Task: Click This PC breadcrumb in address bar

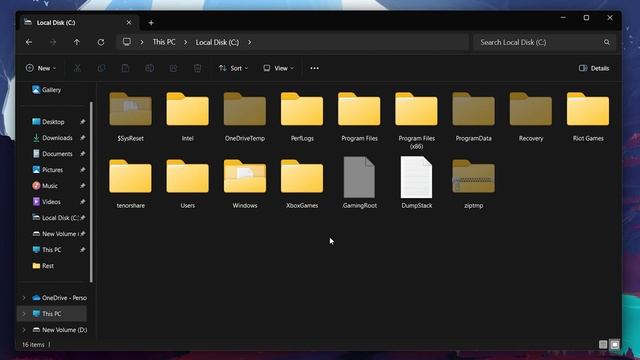Action: coord(164,42)
